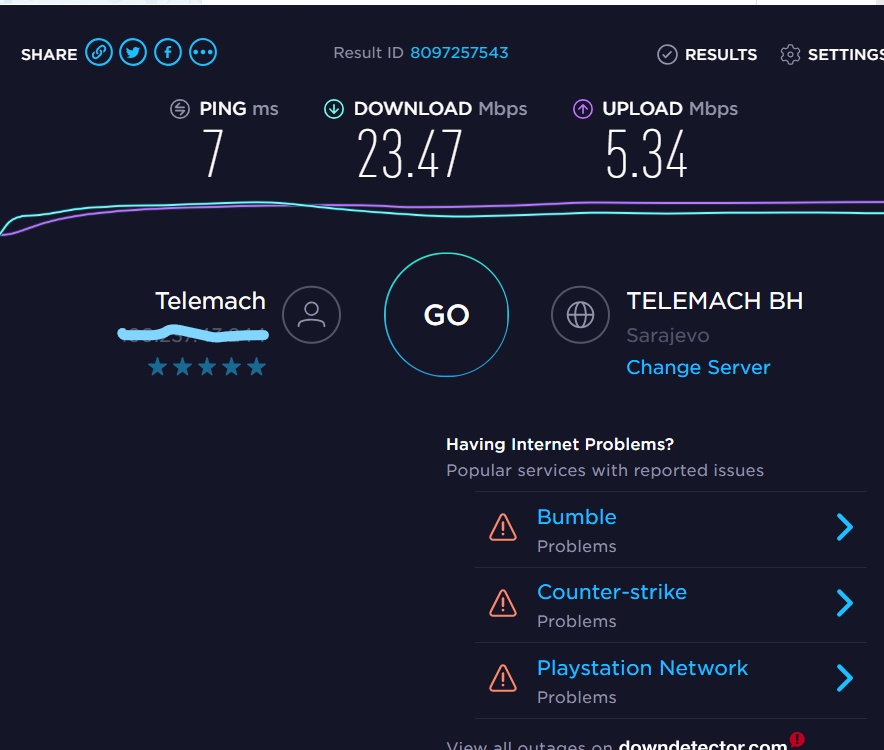The image size is (884, 750).
Task: Click the Results checkmark icon
Action: (667, 55)
